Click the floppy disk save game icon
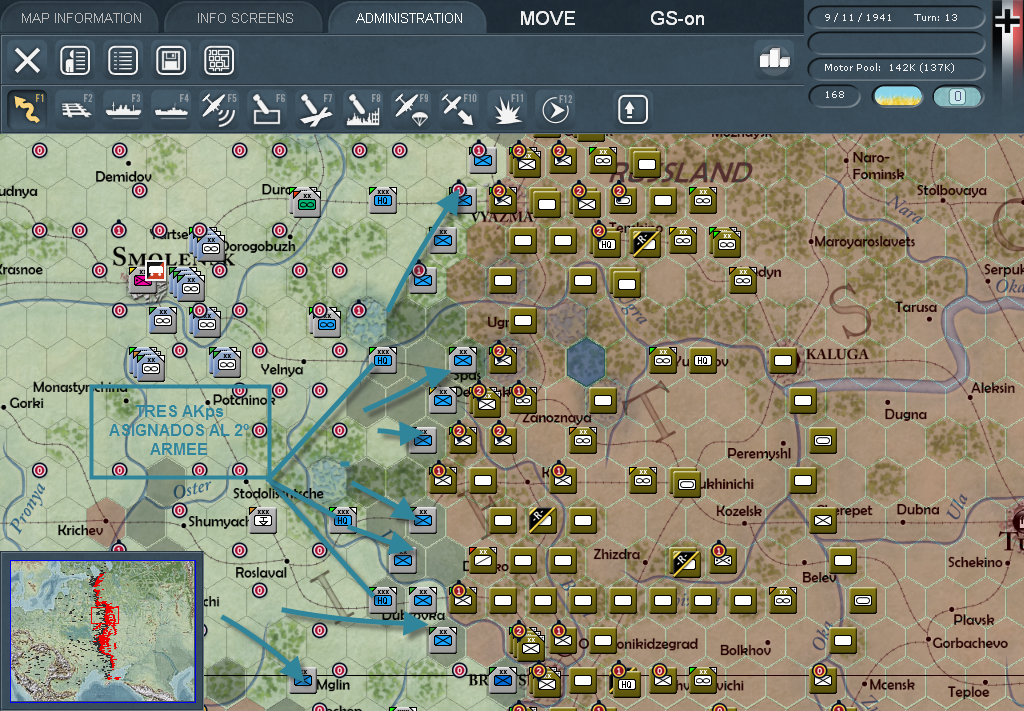The width and height of the screenshot is (1024, 711). [171, 61]
